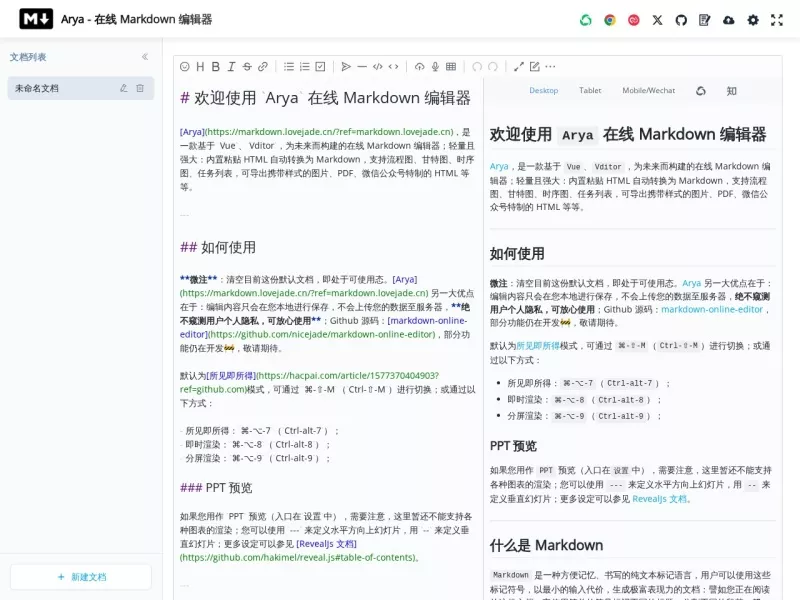Open the notes and pencil icon in the header
Screen dimensions: 800x600
point(705,20)
